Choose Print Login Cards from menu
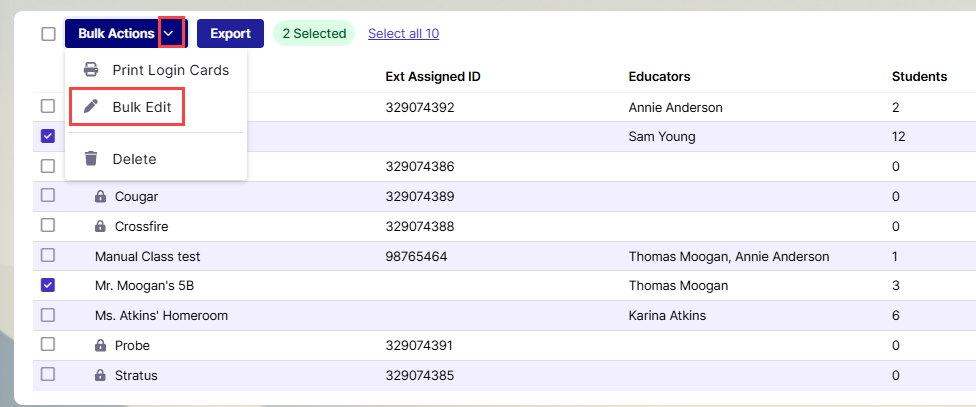Image resolution: width=976 pixels, height=407 pixels. 156,70
